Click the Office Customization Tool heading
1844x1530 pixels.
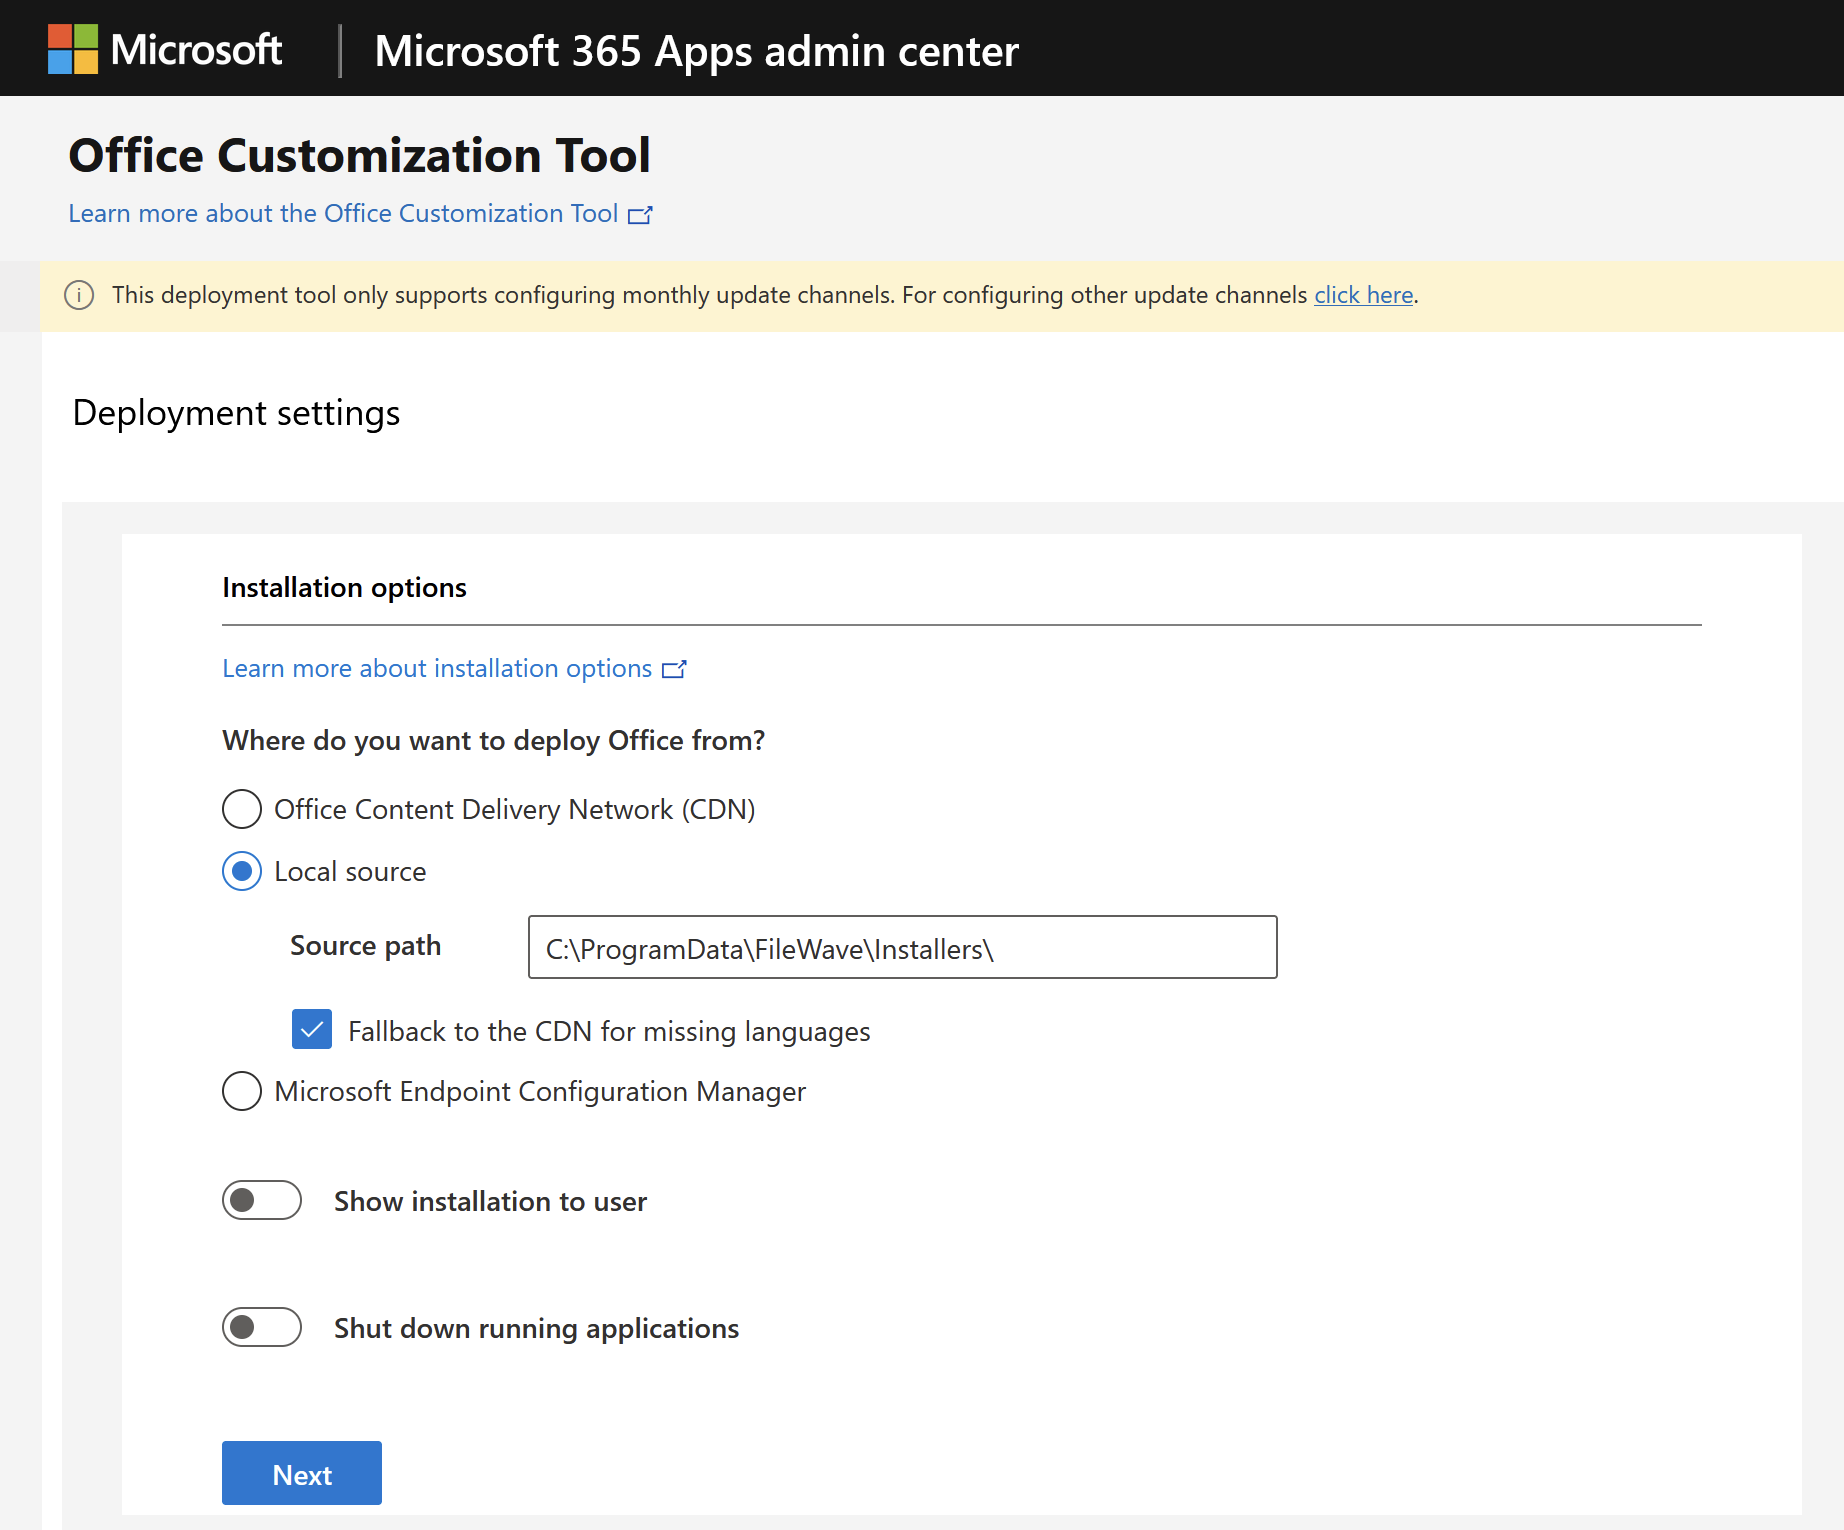click(x=360, y=155)
